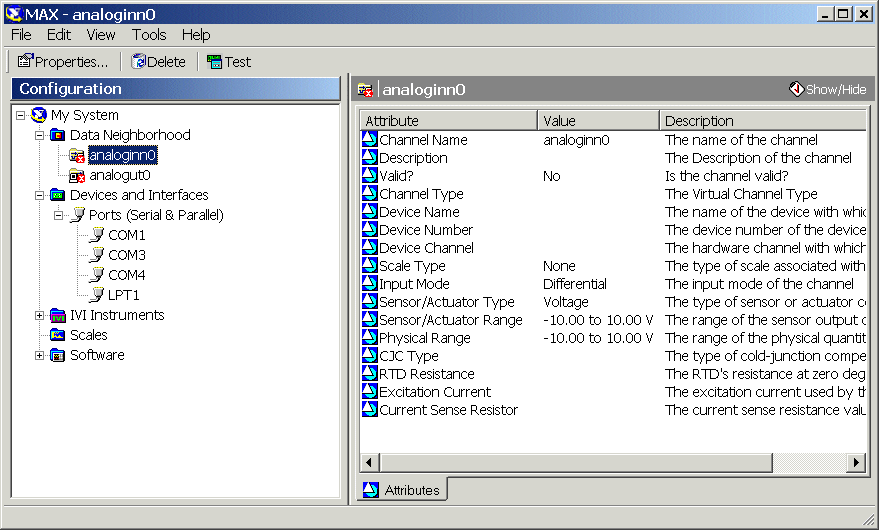
Task: Click the horizontal scrollbar right arrow
Action: click(855, 462)
